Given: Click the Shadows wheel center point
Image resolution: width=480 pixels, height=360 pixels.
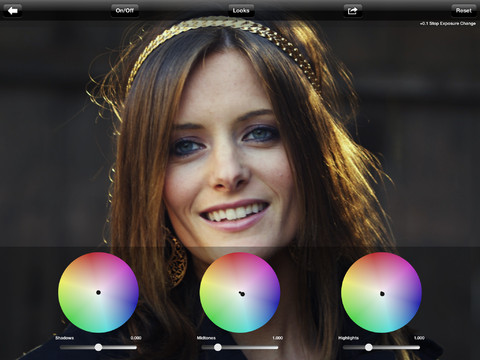Looking at the screenshot, I should coord(98,292).
